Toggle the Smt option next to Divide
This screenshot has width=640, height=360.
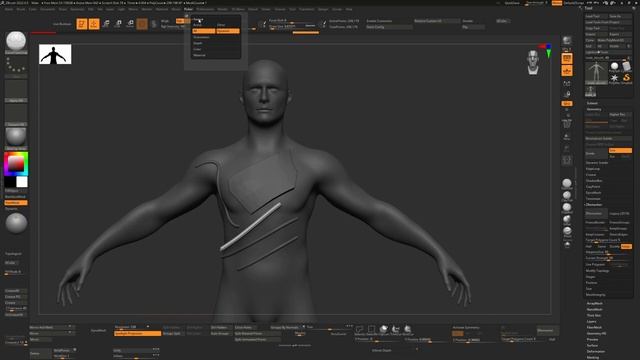(620, 151)
